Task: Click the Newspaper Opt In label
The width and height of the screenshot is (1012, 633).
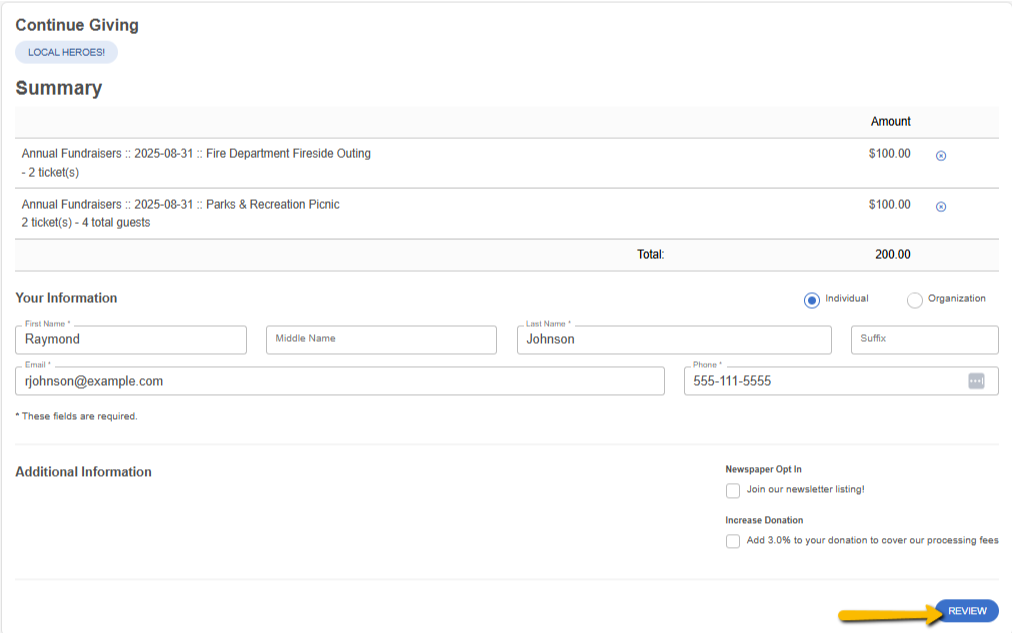Action: (x=764, y=469)
